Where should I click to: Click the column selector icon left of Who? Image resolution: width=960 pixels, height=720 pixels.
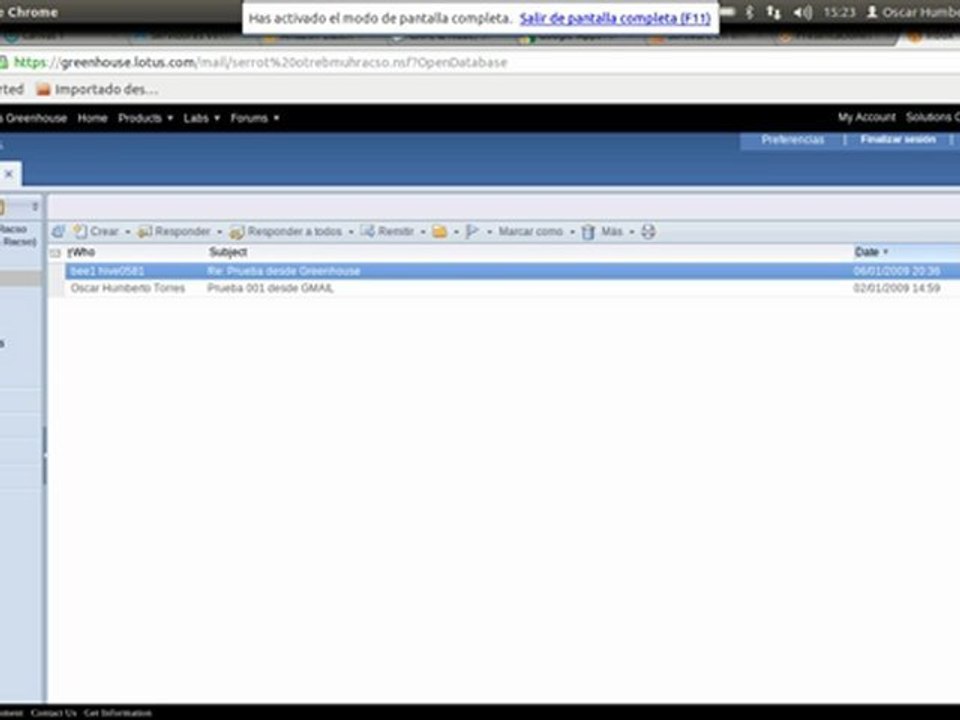55,253
